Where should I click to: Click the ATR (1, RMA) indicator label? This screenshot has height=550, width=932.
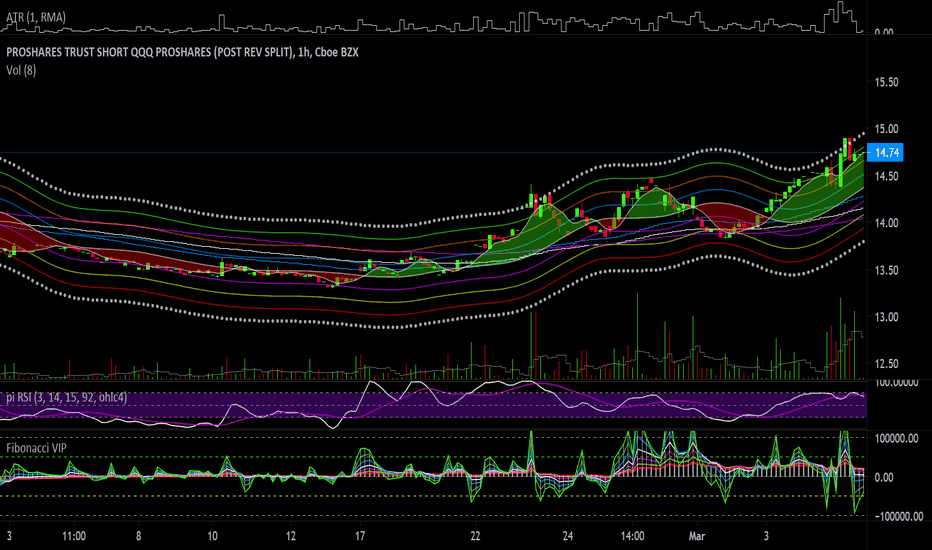tap(36, 18)
